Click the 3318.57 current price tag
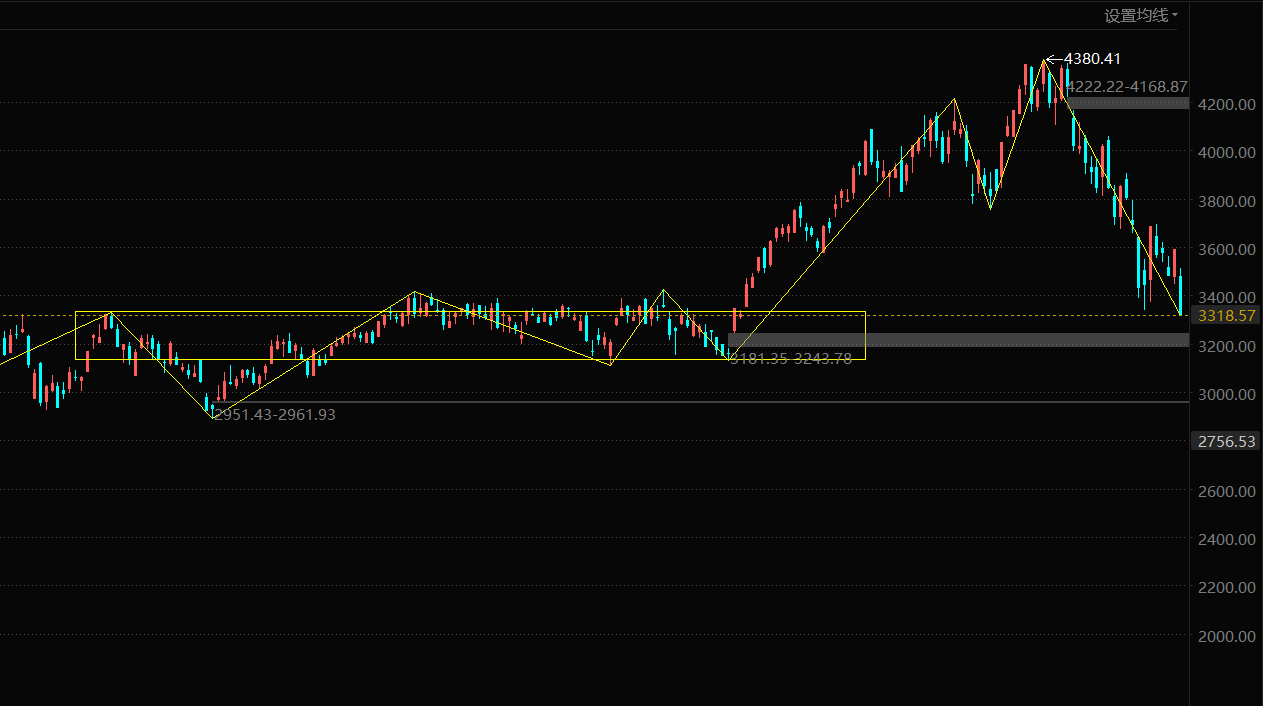The image size is (1263, 706). pyautogui.click(x=1226, y=315)
